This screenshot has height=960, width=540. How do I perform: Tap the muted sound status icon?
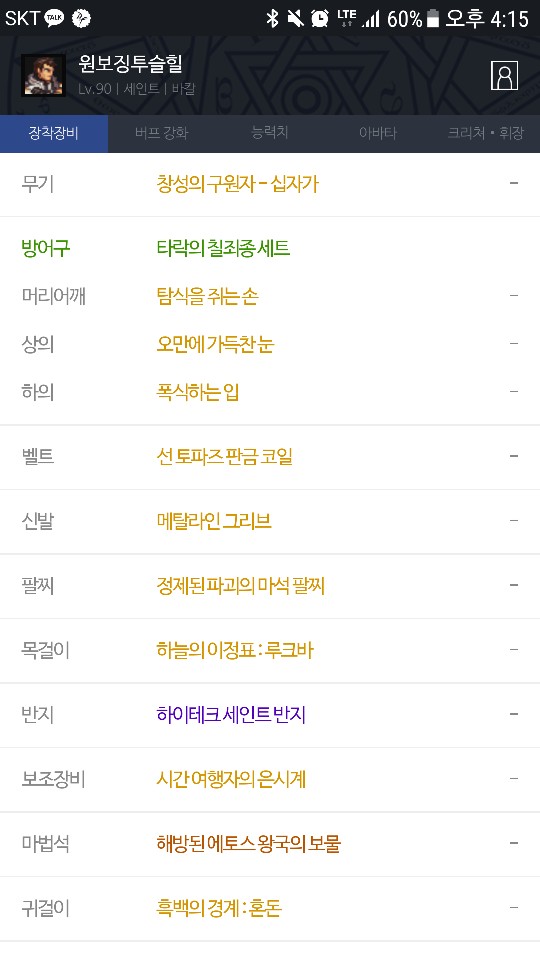coord(296,18)
